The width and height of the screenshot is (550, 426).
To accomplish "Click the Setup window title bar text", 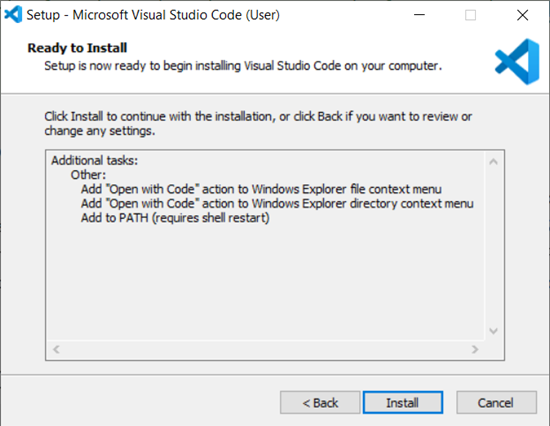I will [x=153, y=15].
